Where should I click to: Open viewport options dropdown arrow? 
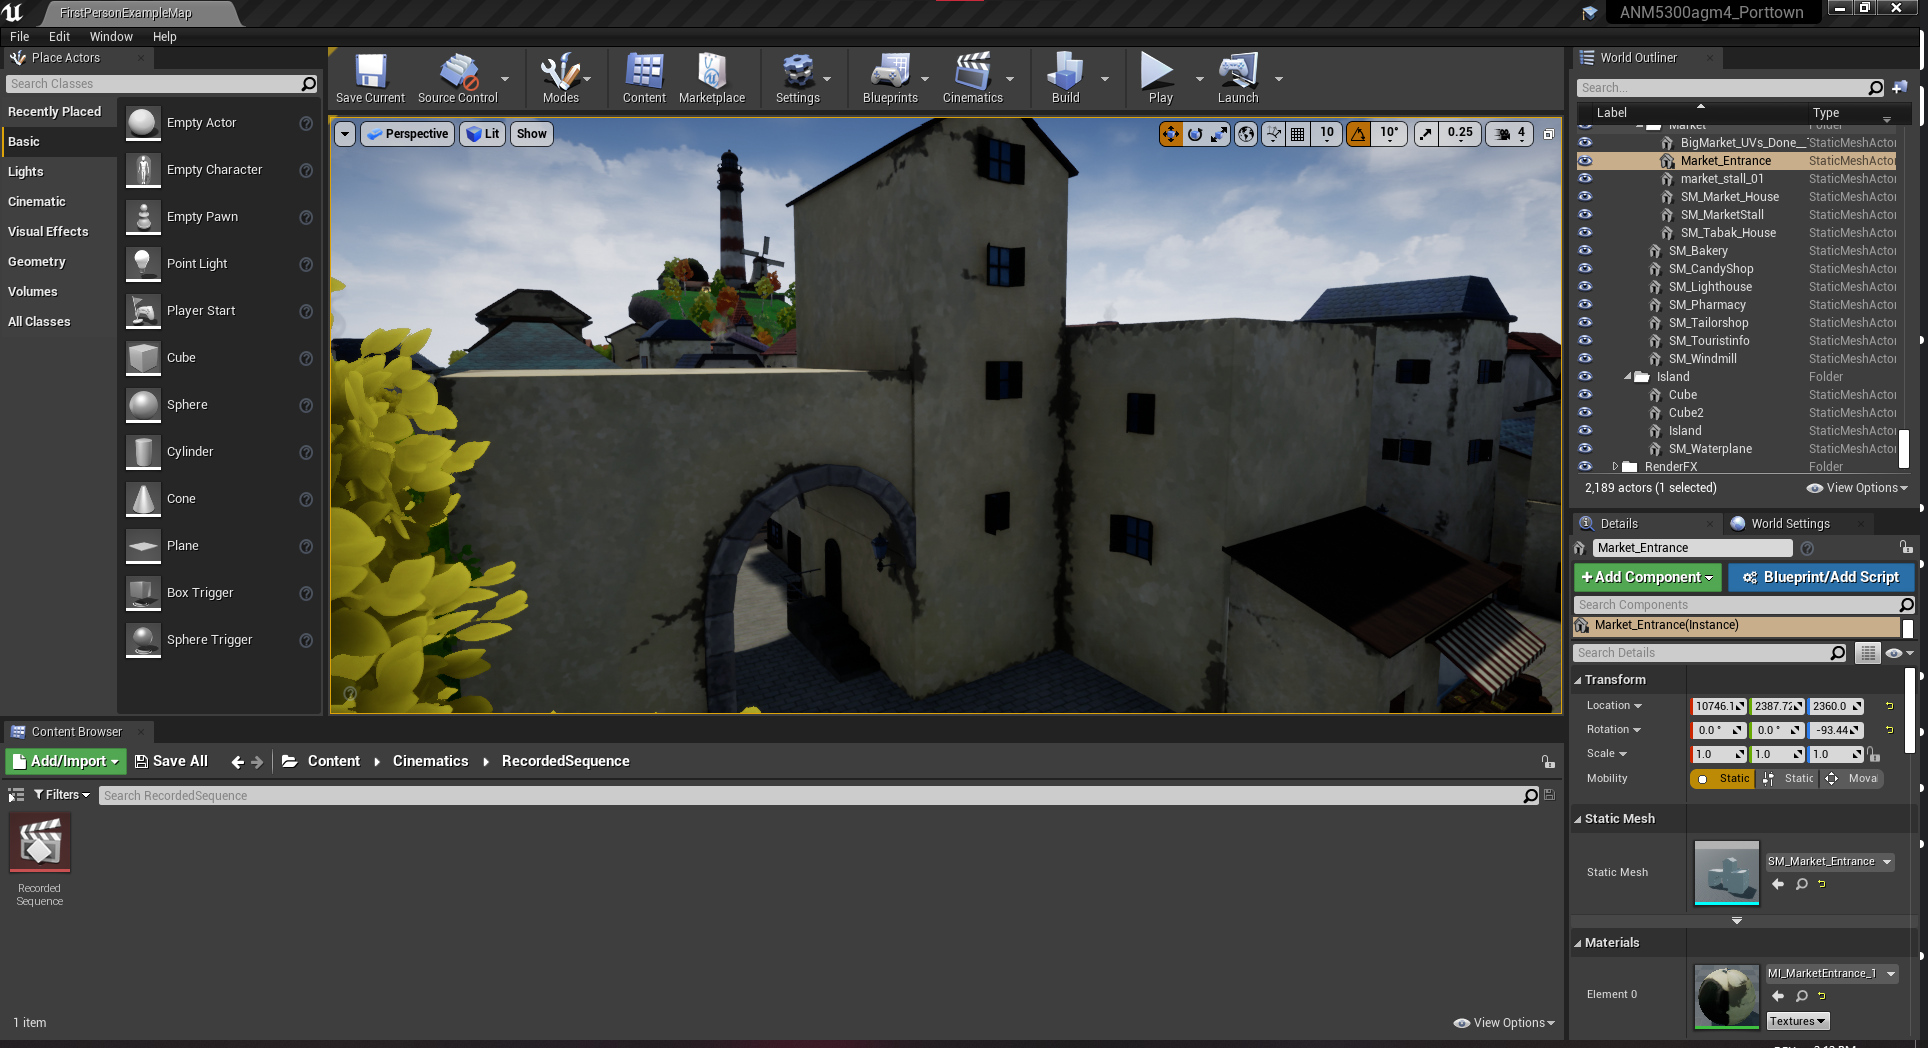click(x=345, y=134)
